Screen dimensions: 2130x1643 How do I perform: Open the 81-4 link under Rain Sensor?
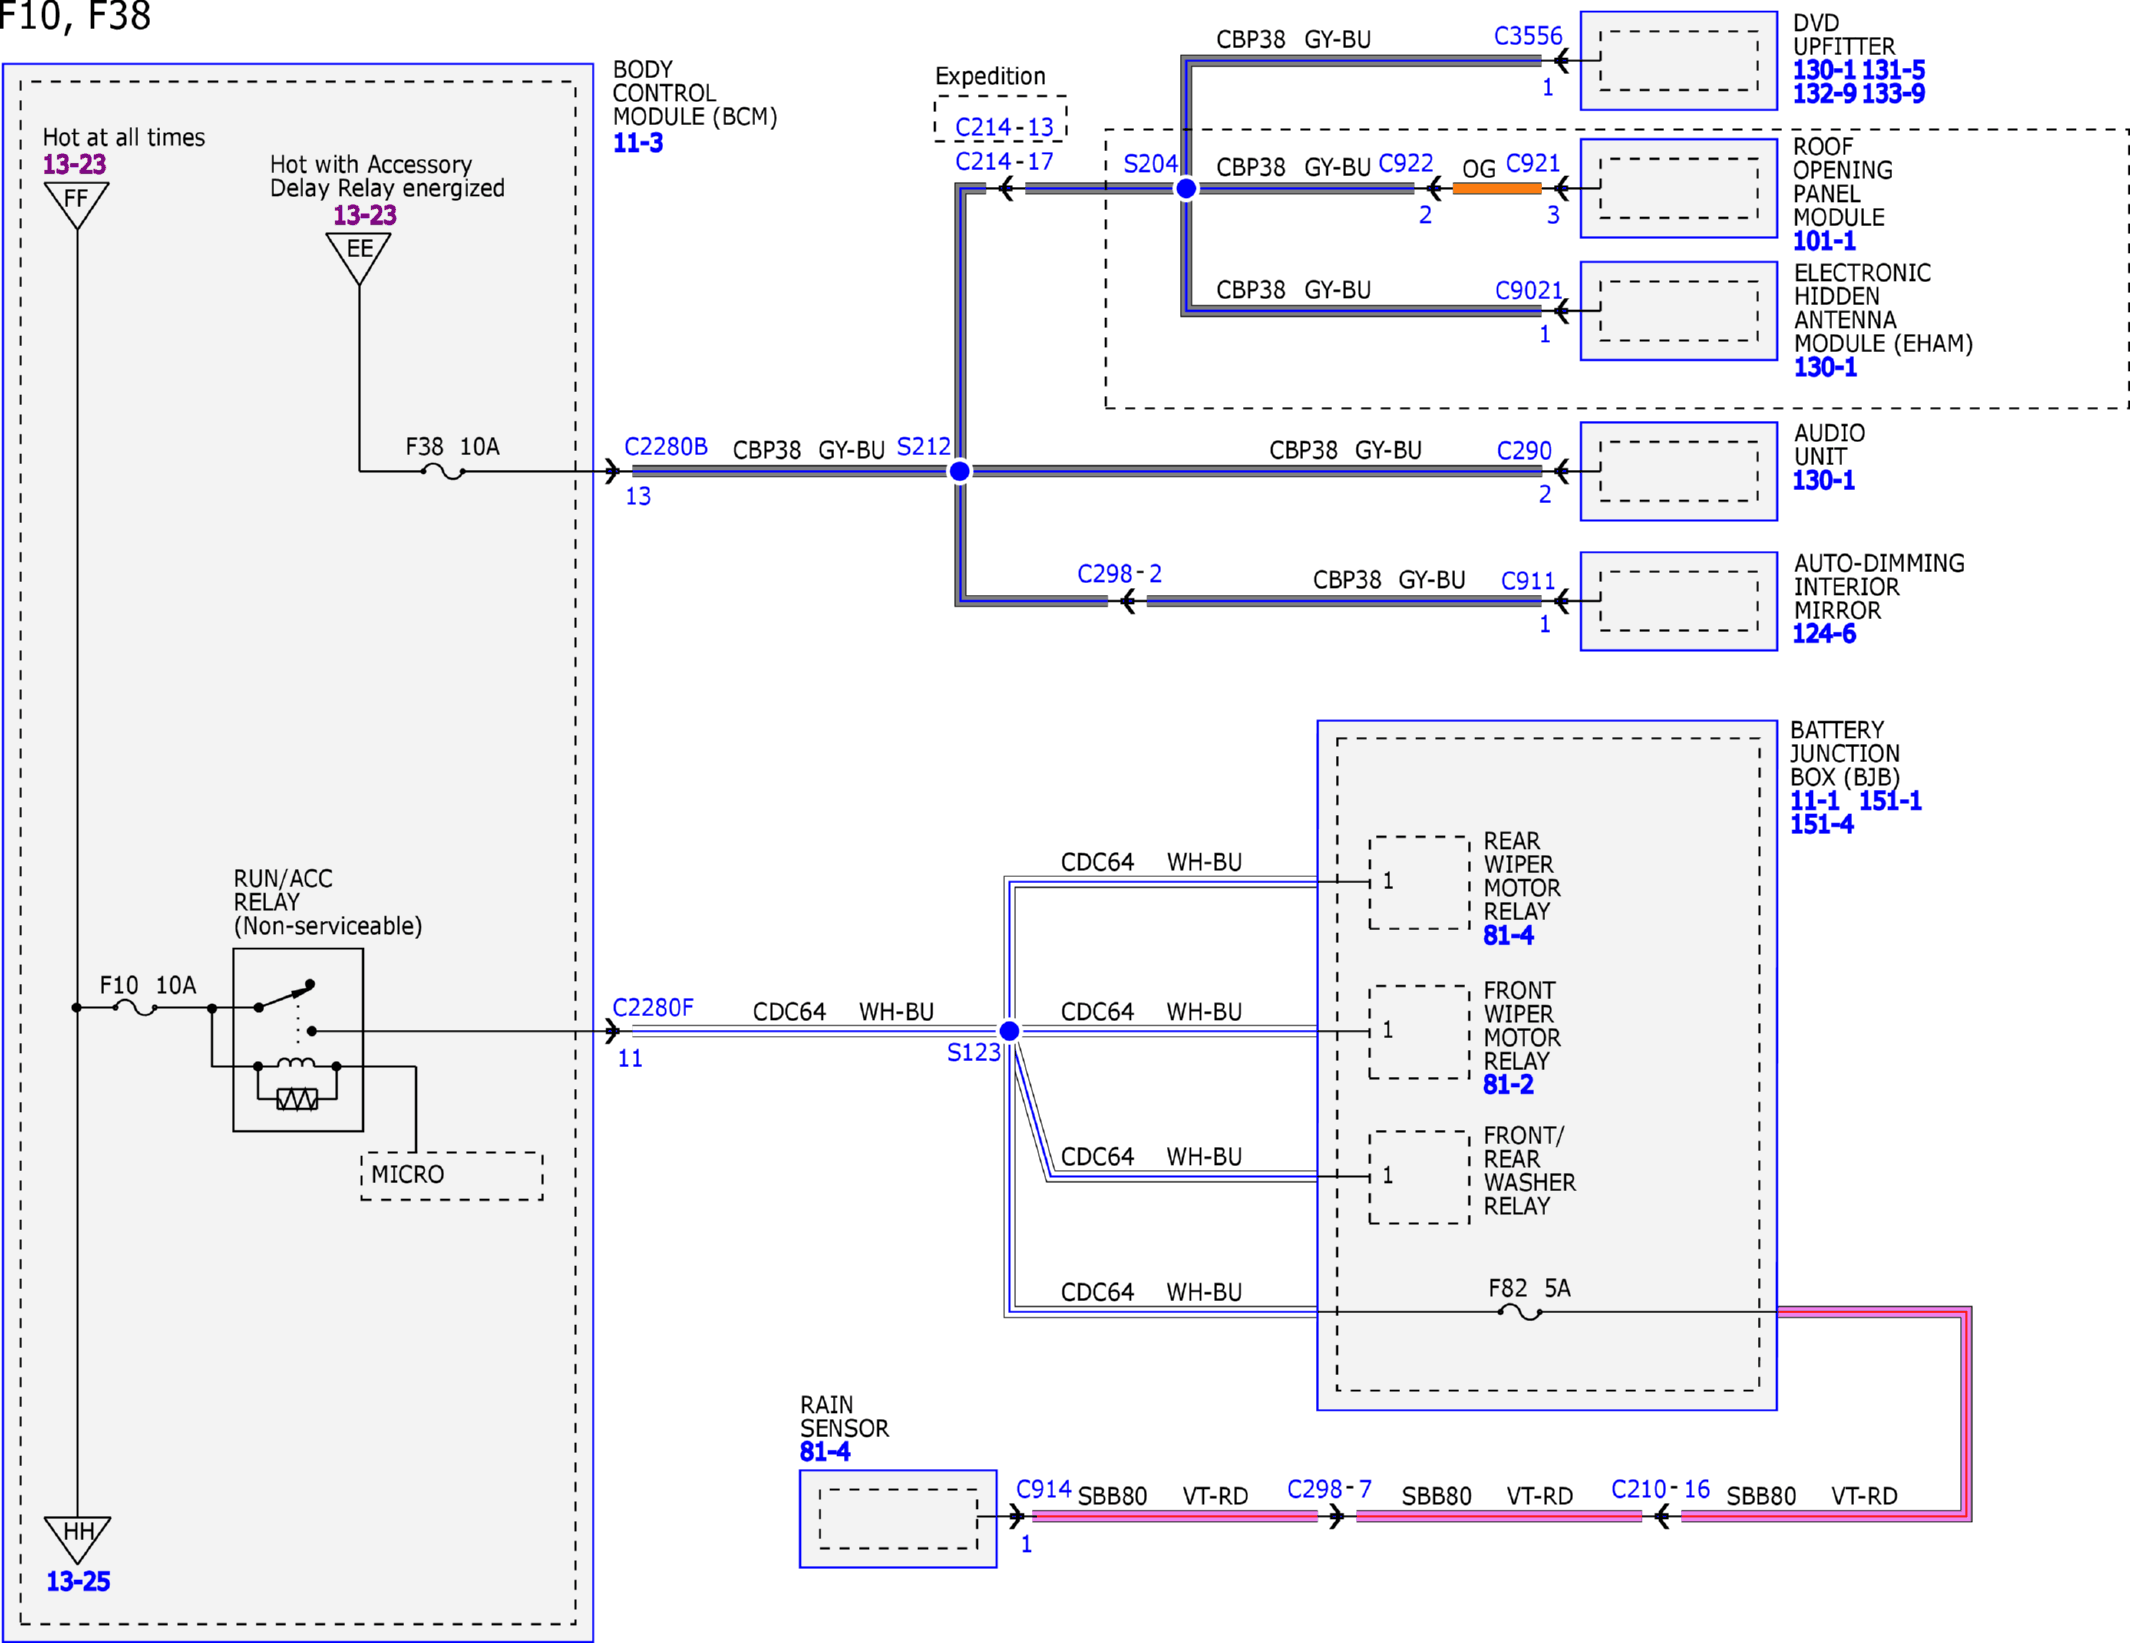pos(825,1452)
